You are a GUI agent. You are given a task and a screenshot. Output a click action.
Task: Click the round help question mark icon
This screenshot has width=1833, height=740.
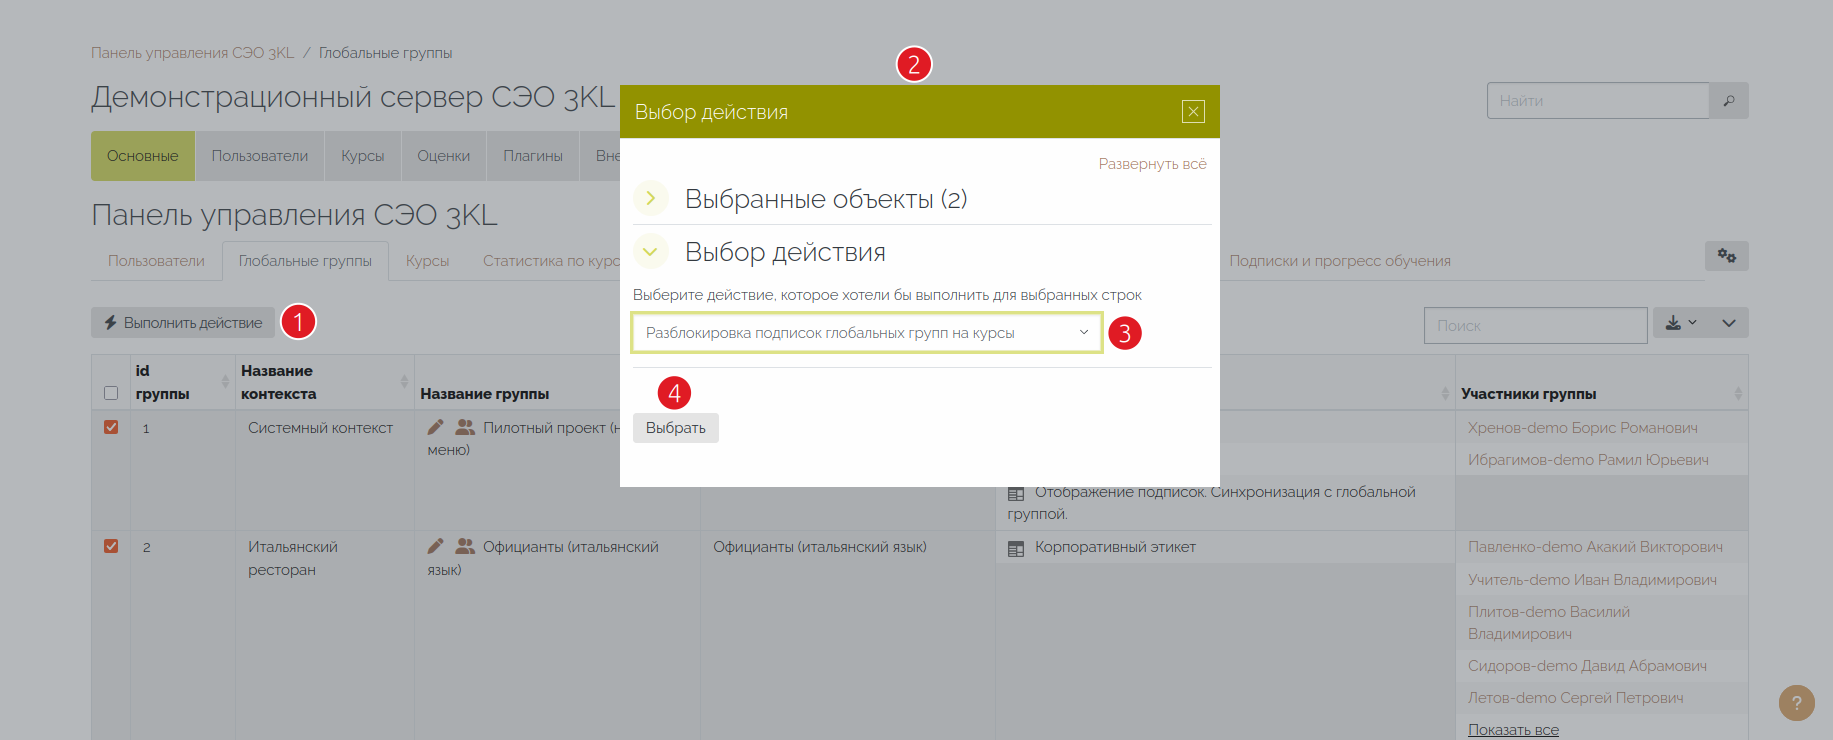pyautogui.click(x=1796, y=703)
